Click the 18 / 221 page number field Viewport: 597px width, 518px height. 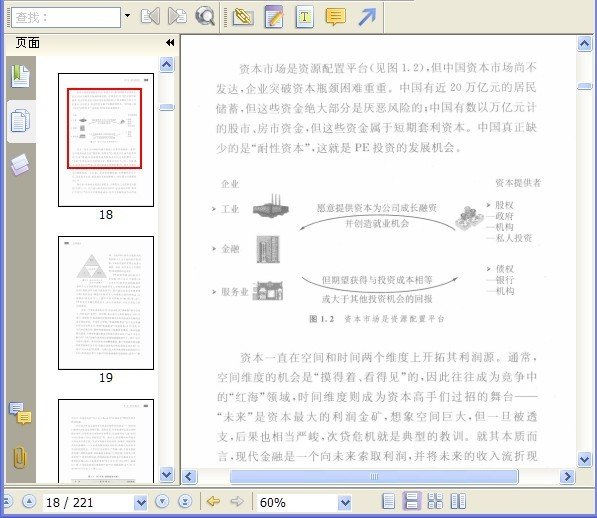tap(88, 502)
